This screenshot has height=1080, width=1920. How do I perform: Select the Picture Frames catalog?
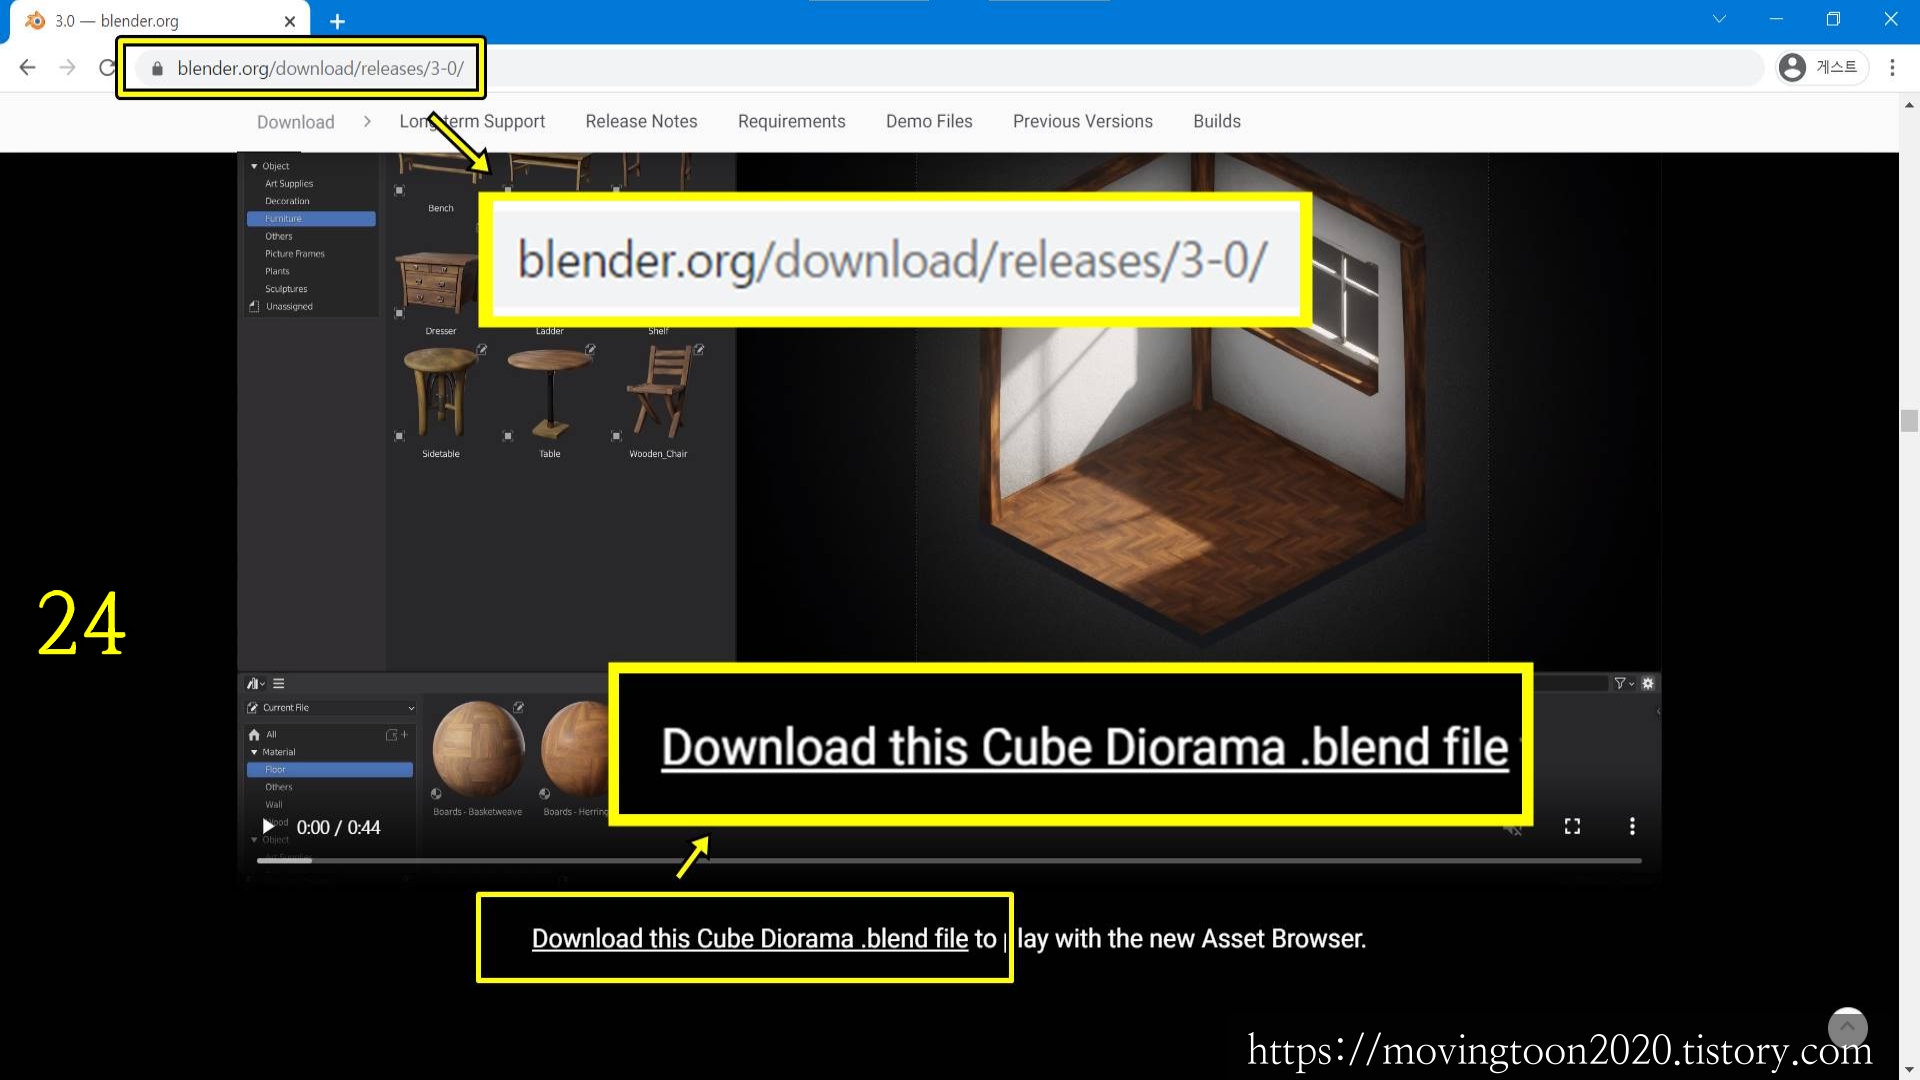click(295, 254)
